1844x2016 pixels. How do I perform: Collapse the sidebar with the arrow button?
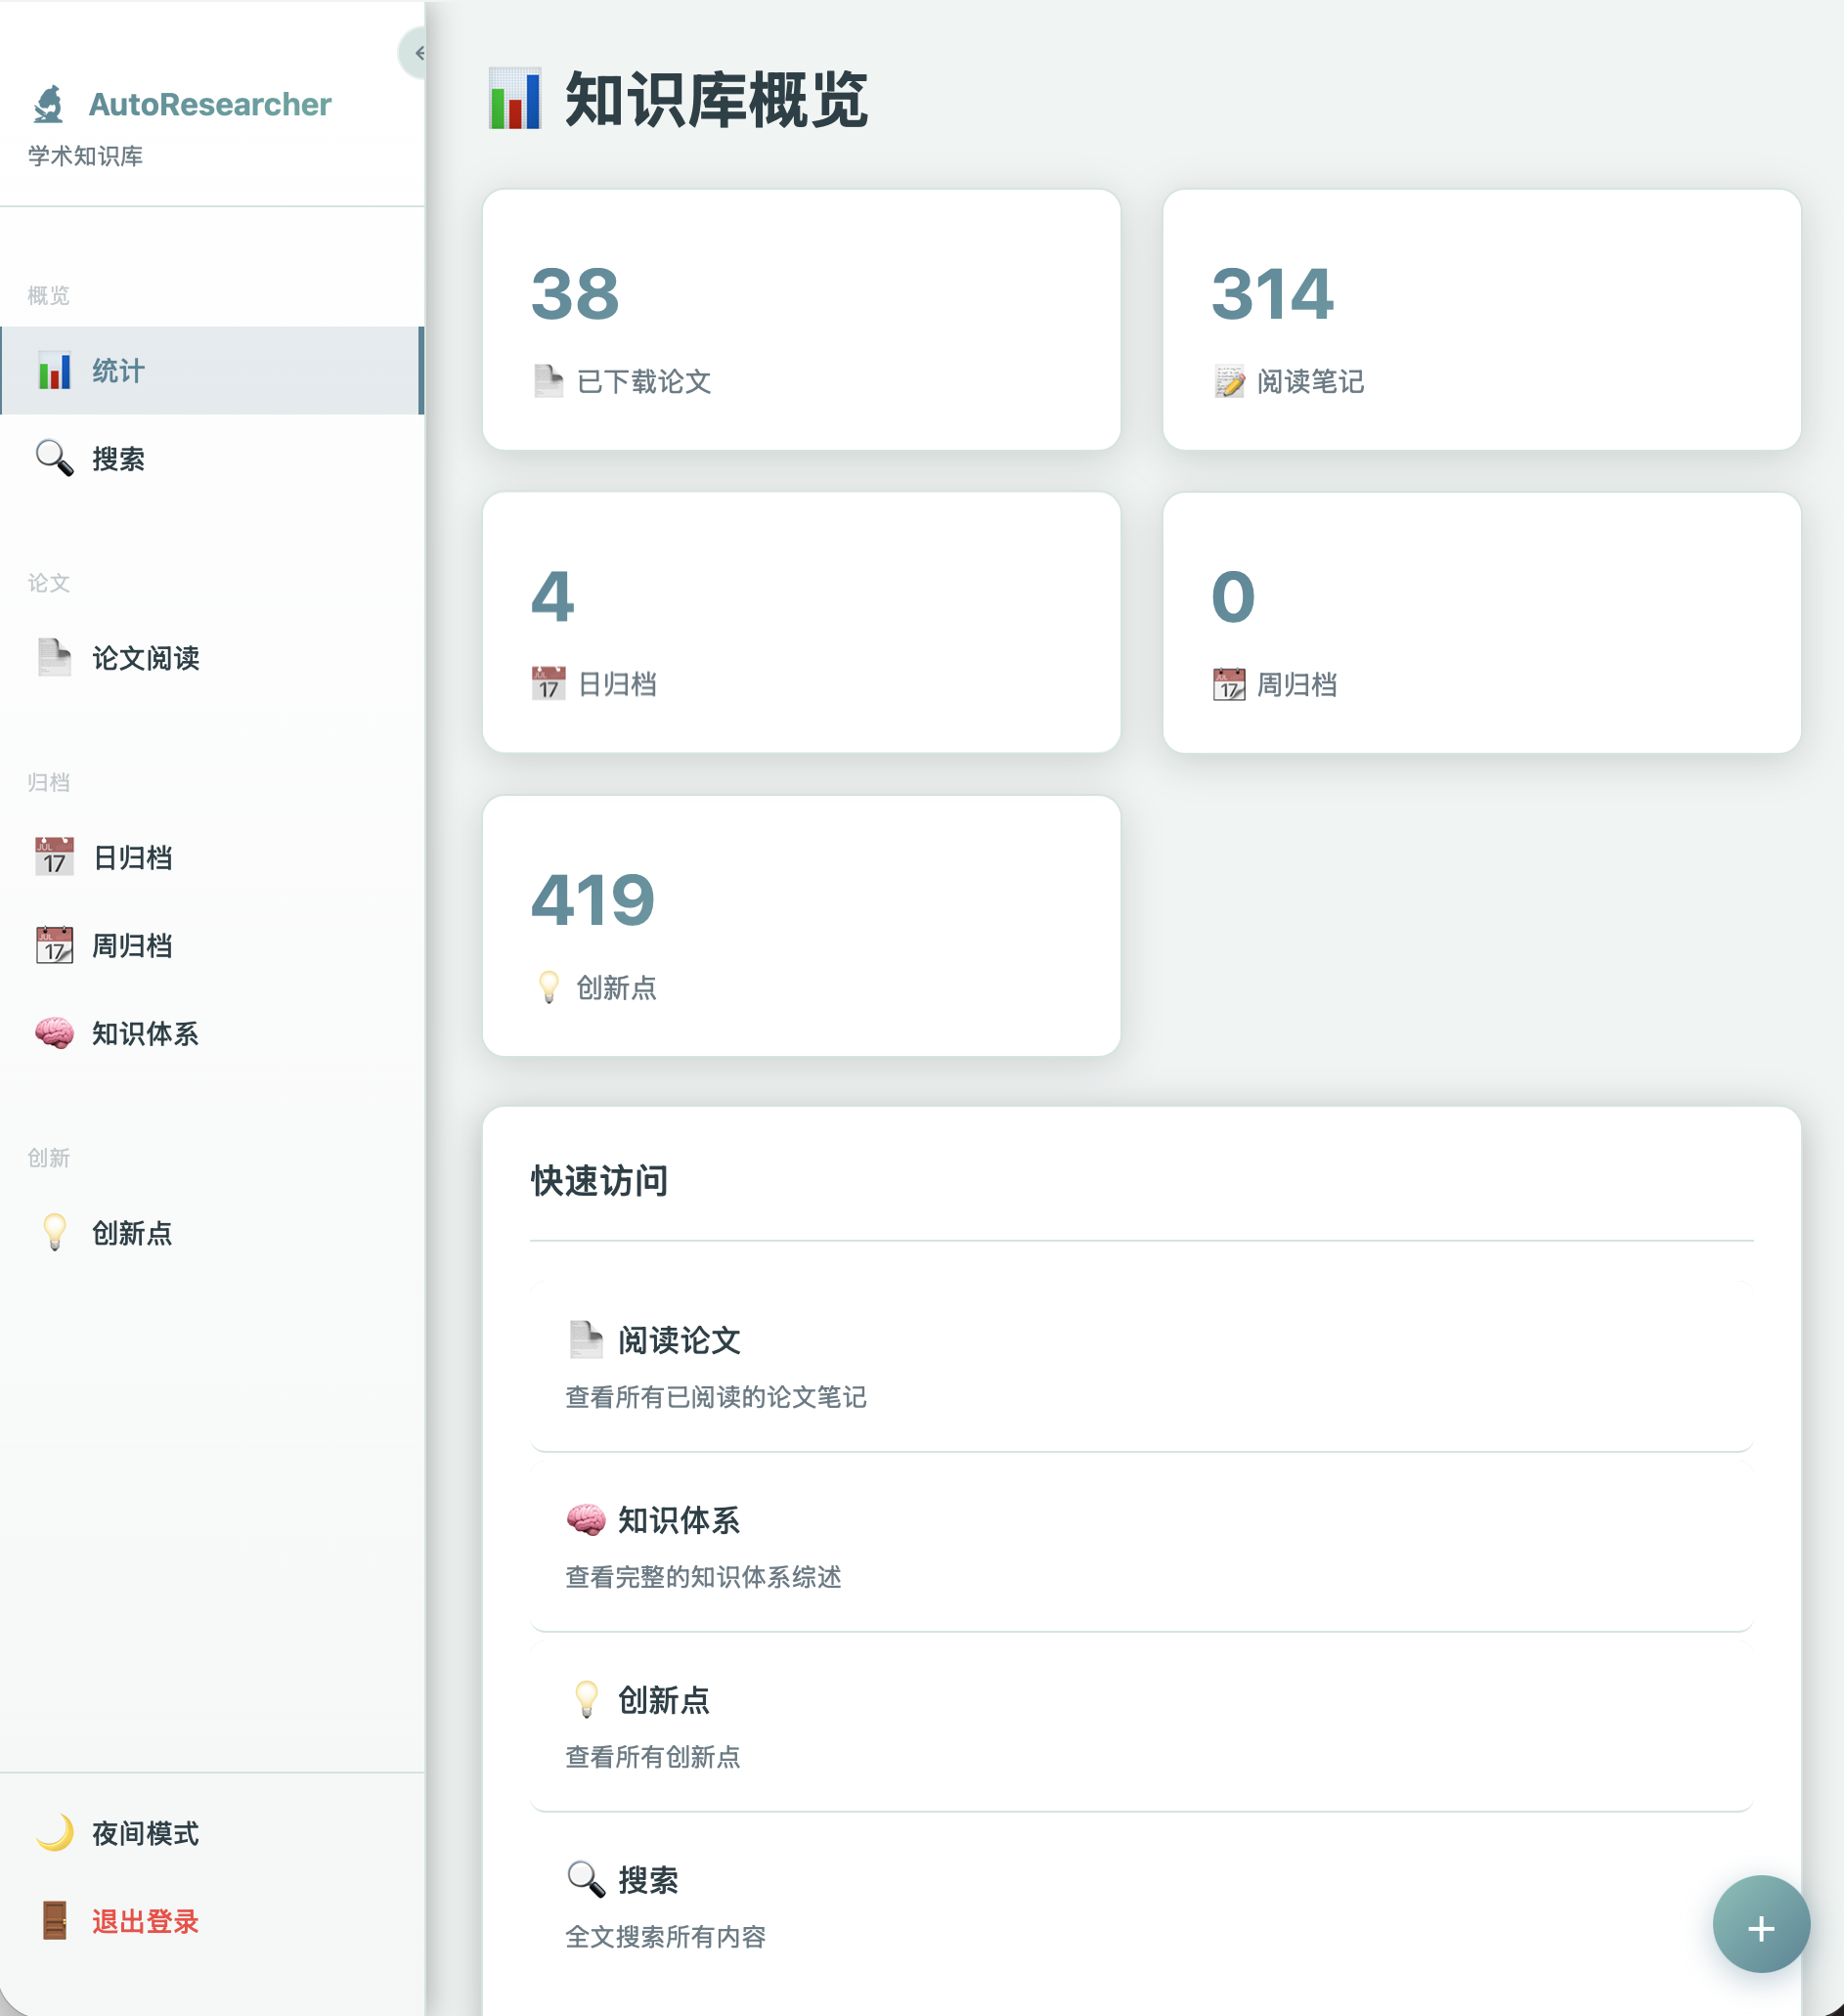[x=414, y=53]
